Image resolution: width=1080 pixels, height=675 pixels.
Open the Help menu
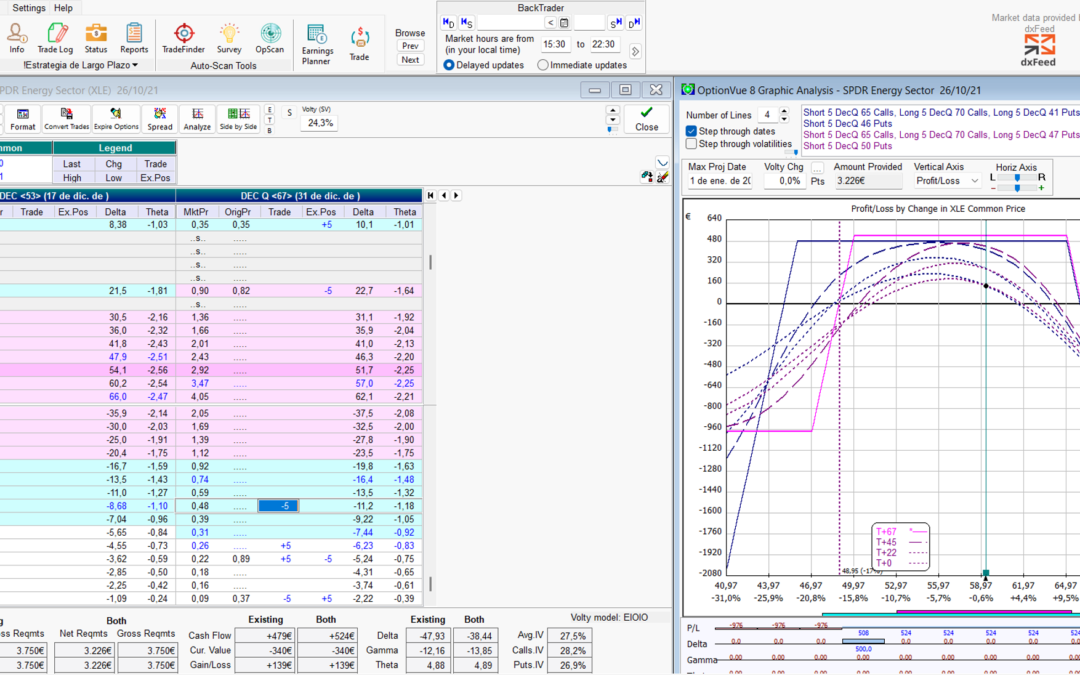(63, 8)
